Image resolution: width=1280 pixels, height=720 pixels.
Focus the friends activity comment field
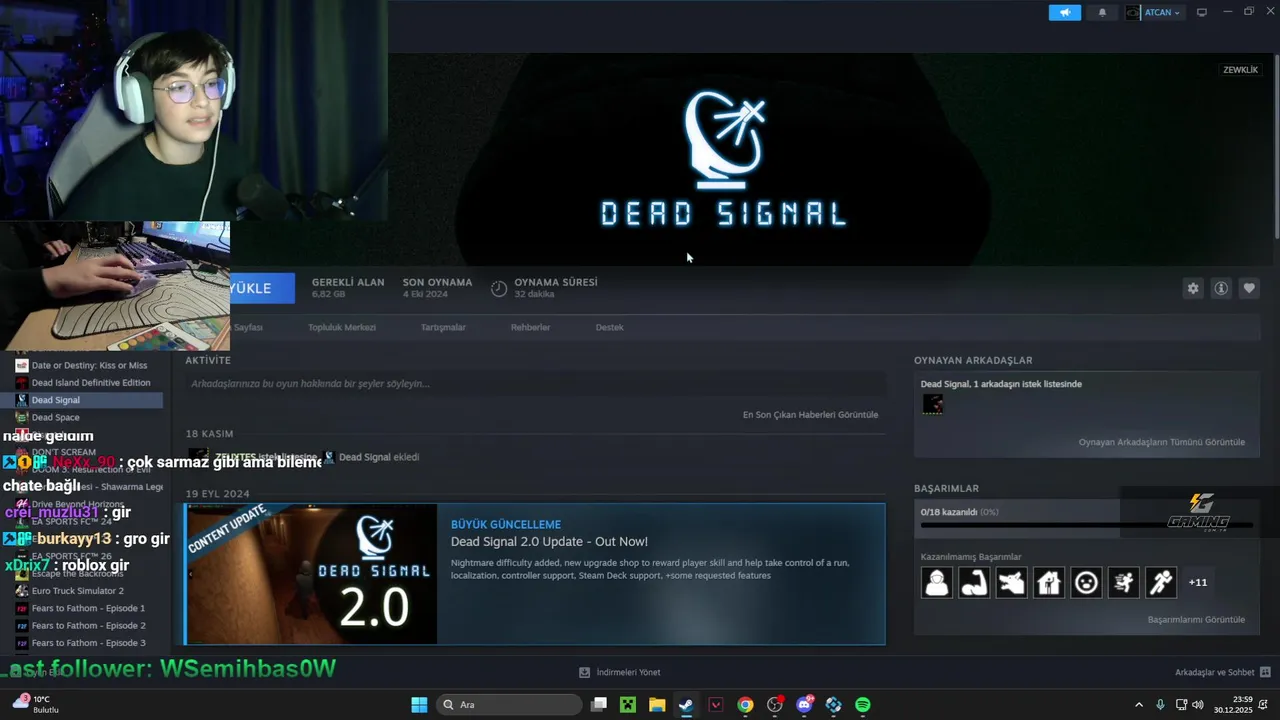(x=535, y=383)
